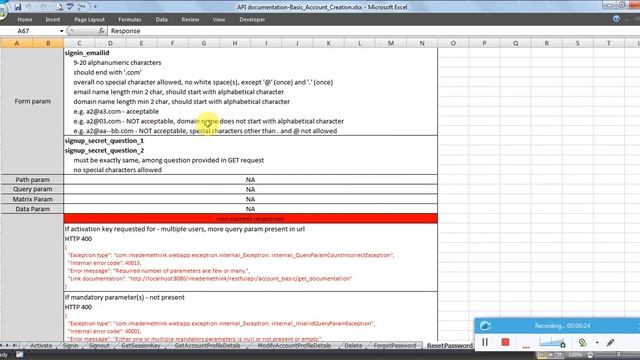This screenshot has height=360, width=640.
Task: Open the GetAccountProfileDetails sheet tab
Action: pyautogui.click(x=207, y=346)
